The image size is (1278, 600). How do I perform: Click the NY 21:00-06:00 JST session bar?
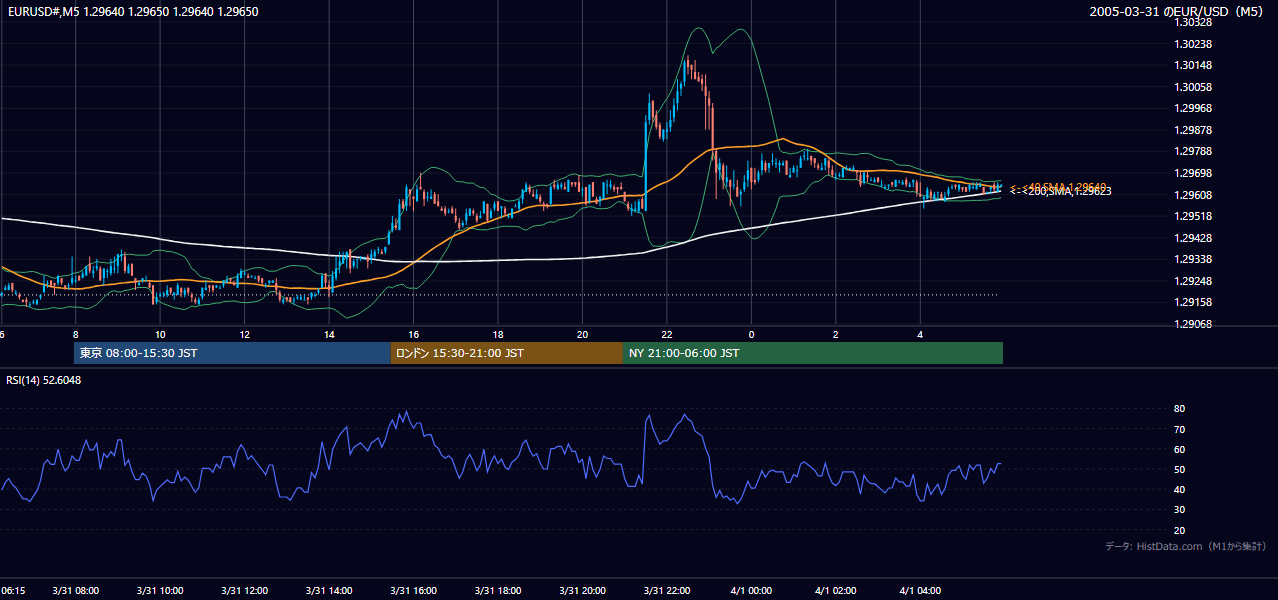tap(813, 353)
